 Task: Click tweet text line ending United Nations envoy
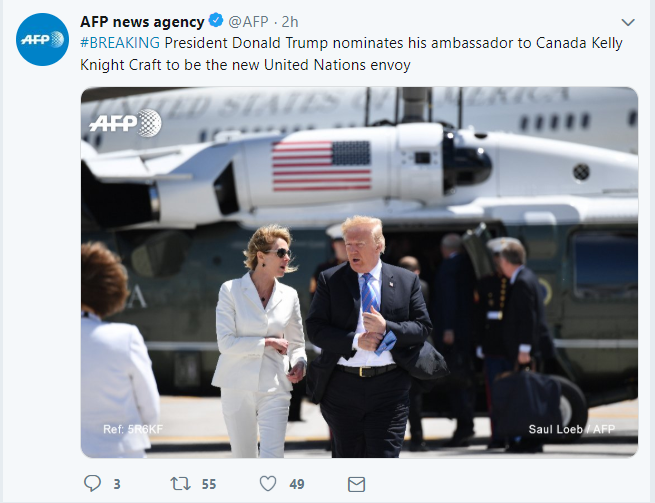(x=245, y=65)
